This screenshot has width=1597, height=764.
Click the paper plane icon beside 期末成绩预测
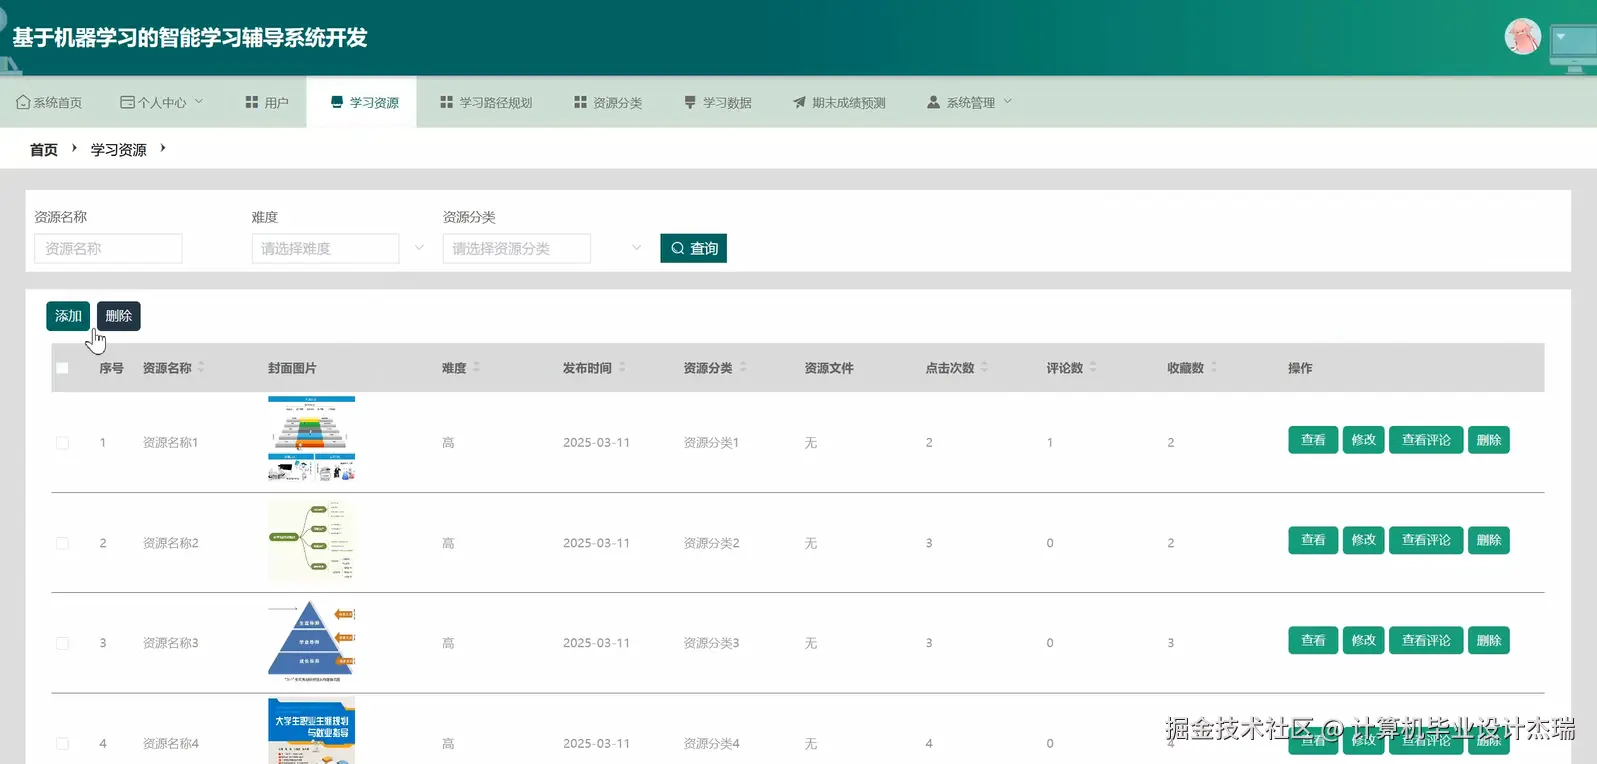[x=799, y=102]
